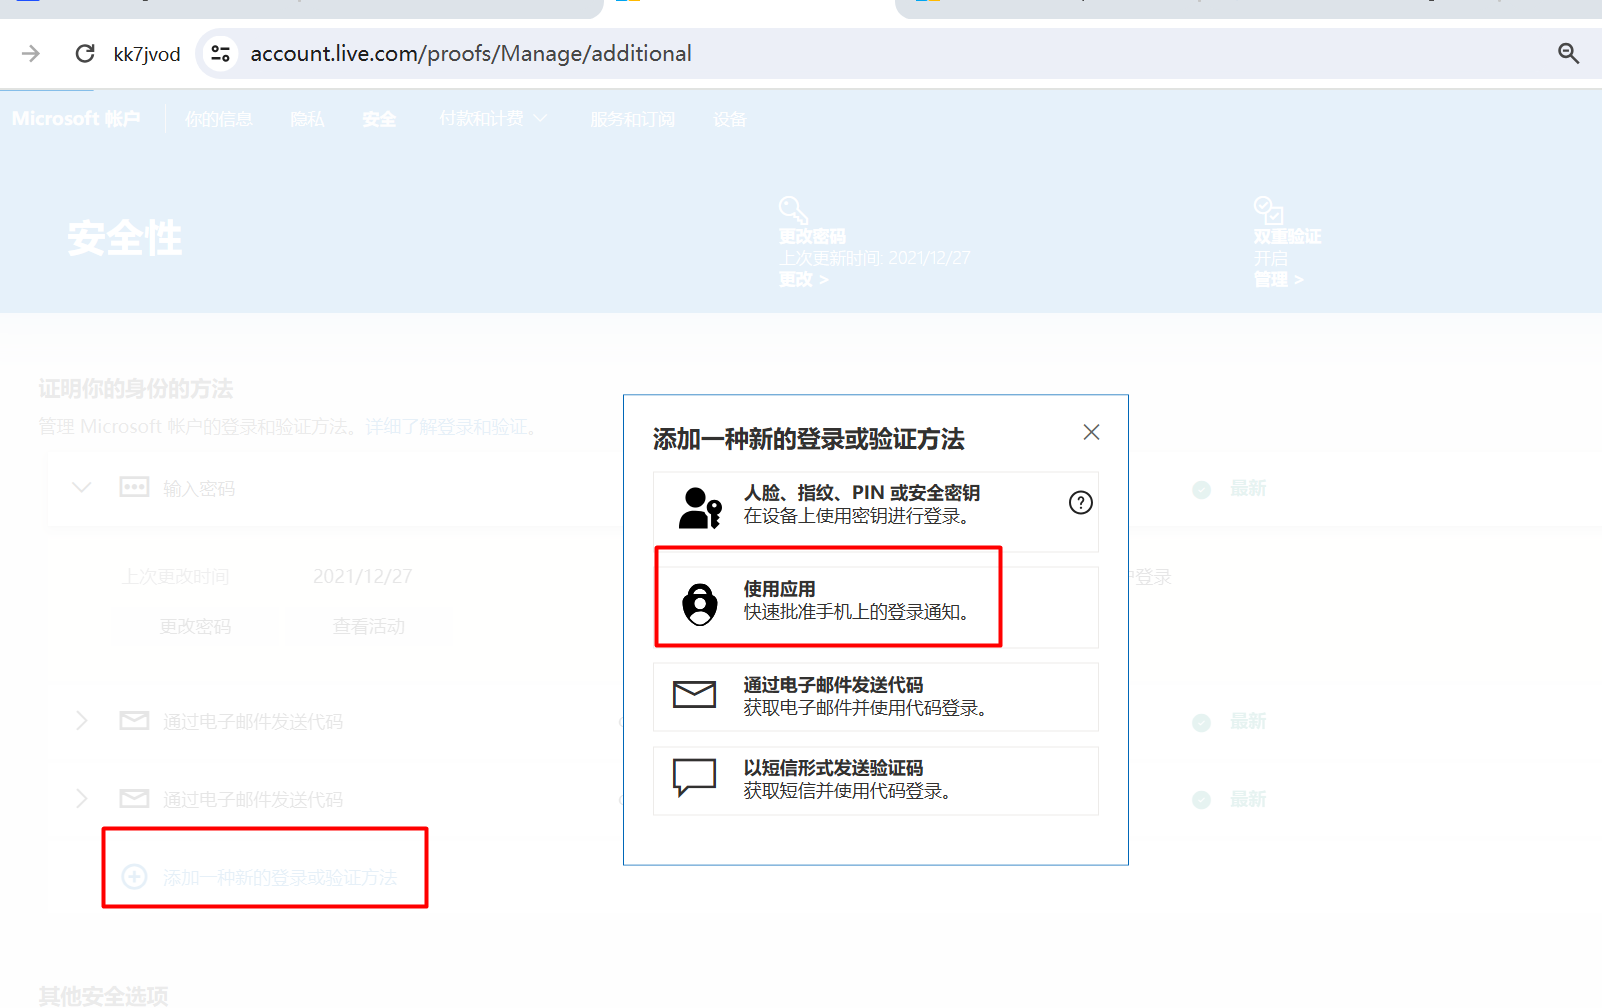Click envelope icon in second email row

[134, 799]
